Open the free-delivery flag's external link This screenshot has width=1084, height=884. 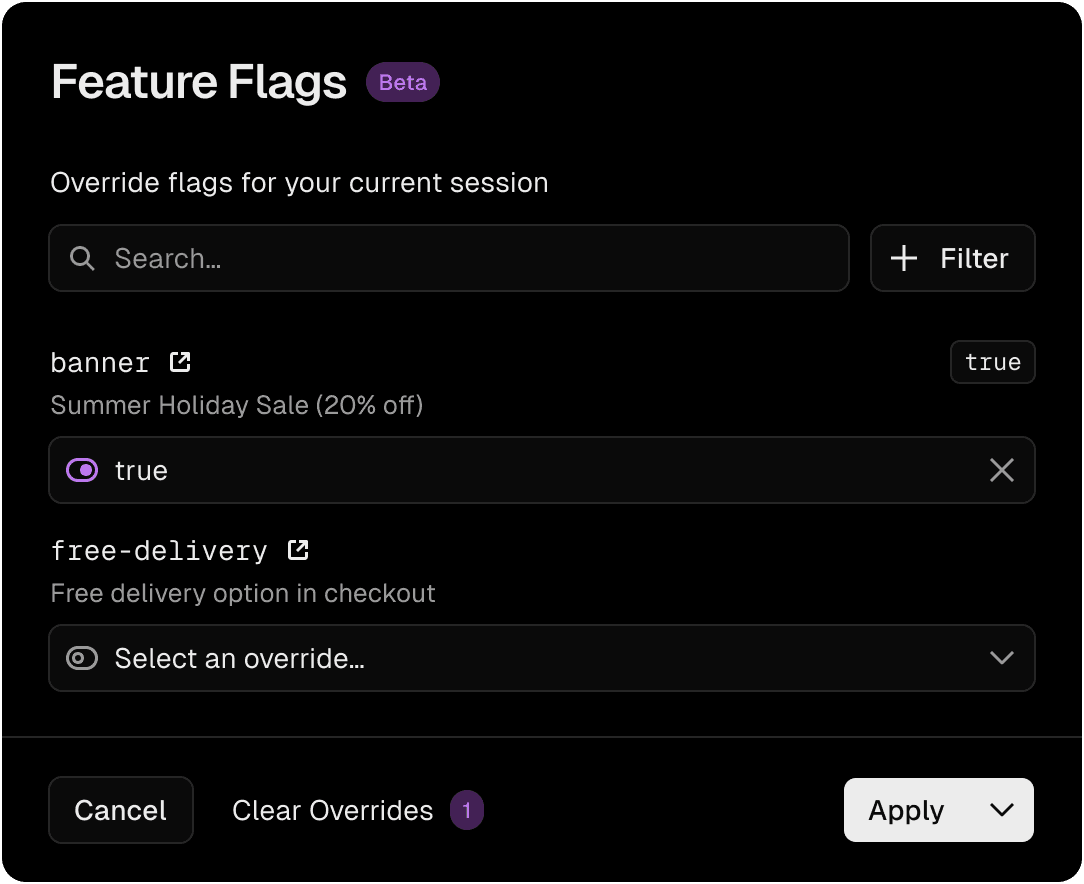click(x=298, y=549)
